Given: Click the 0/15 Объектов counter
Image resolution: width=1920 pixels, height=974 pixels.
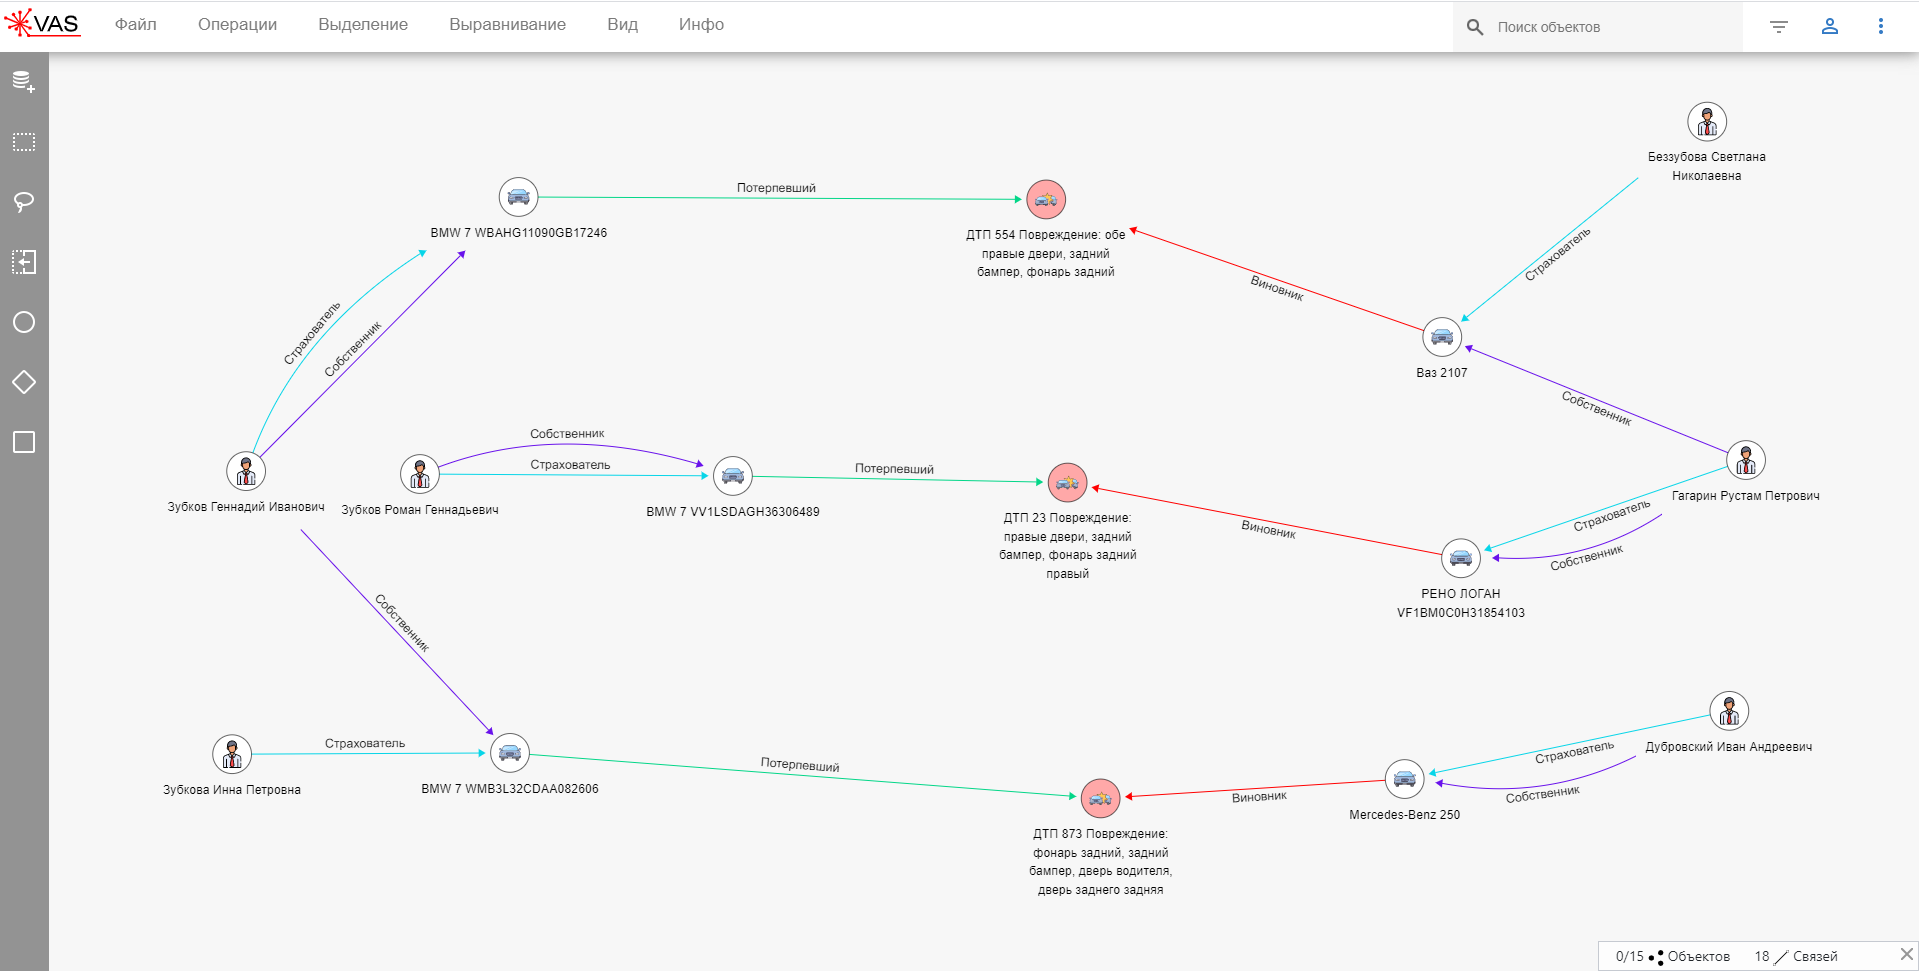Looking at the screenshot, I should 1673,956.
